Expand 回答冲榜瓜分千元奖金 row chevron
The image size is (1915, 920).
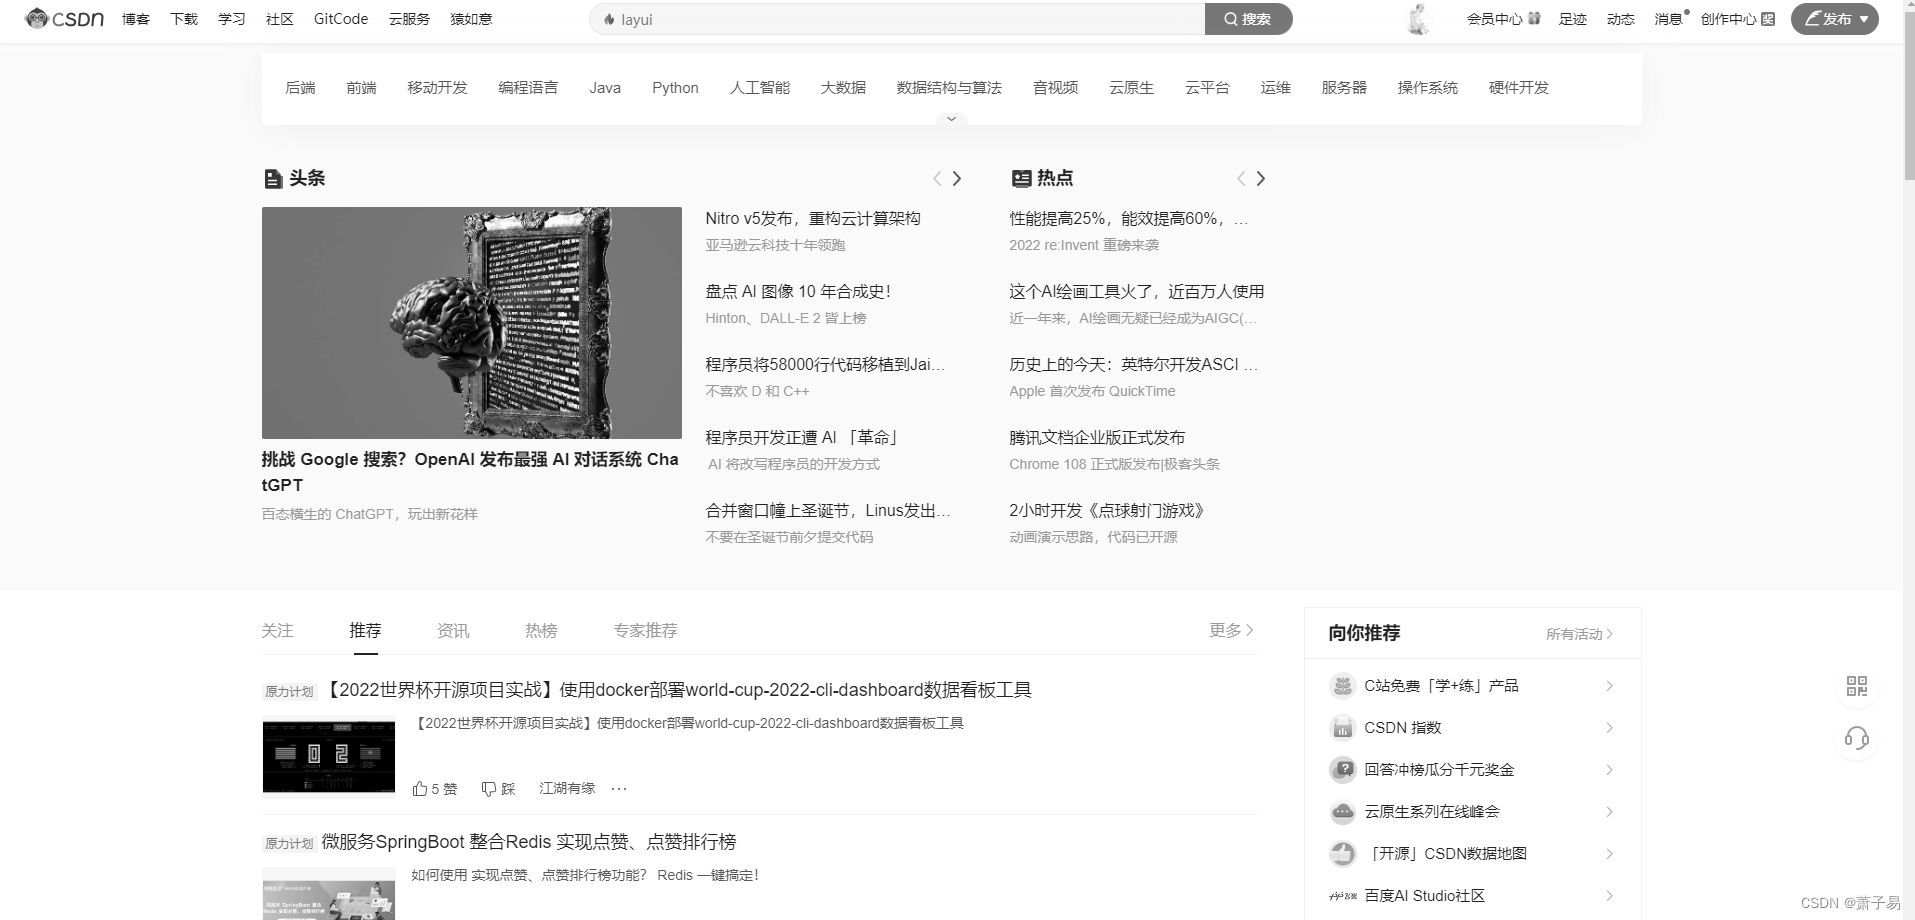click(1609, 770)
